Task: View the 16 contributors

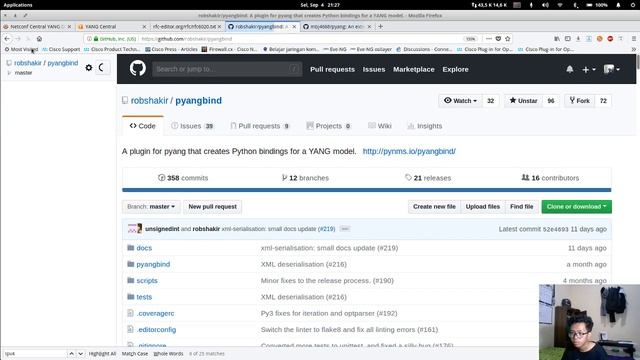Action: click(550, 178)
